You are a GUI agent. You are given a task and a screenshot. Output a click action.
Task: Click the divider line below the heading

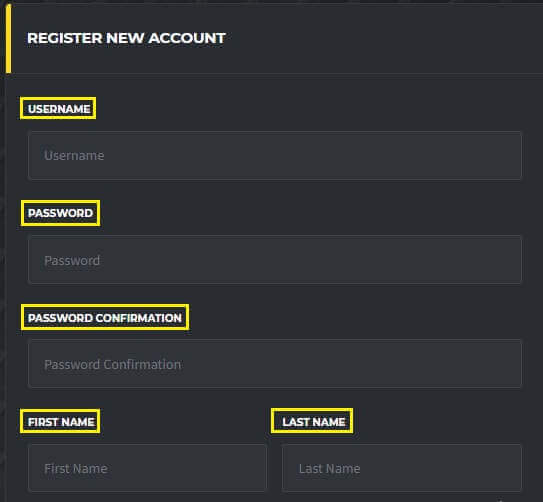(277, 73)
